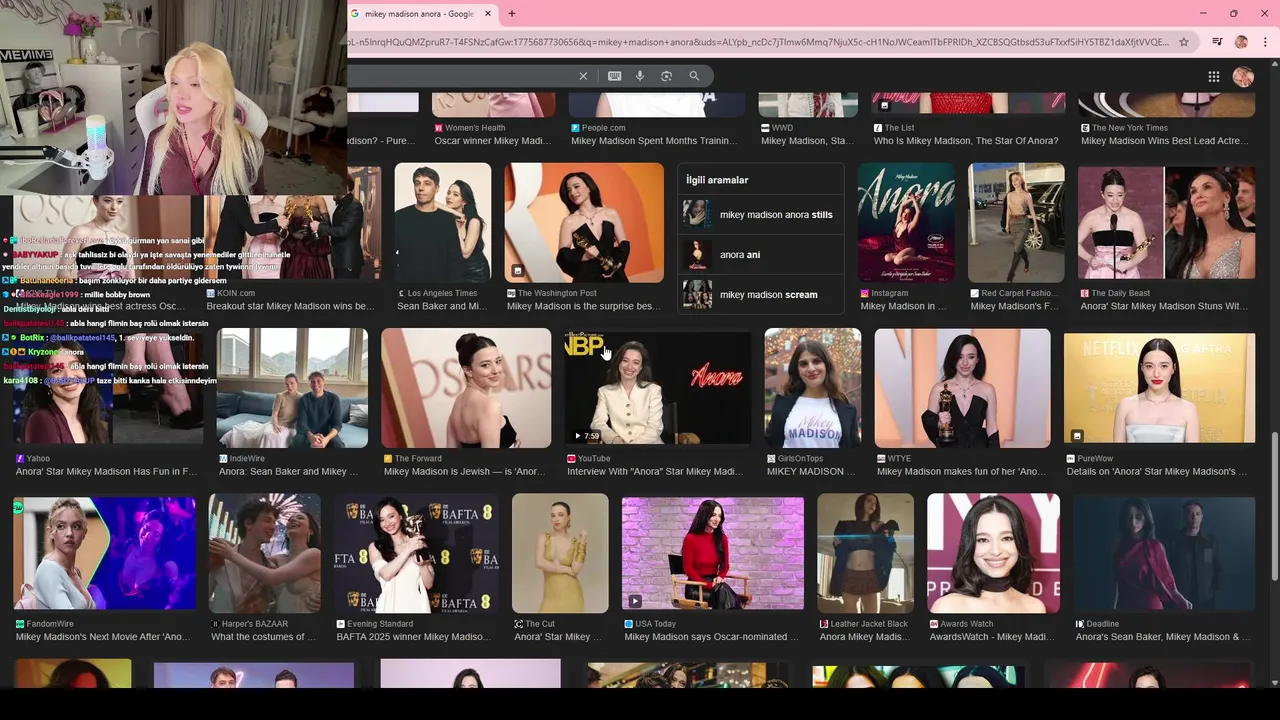This screenshot has width=1280, height=720.
Task: Open The Washington Post Oscar image
Action: point(584,223)
